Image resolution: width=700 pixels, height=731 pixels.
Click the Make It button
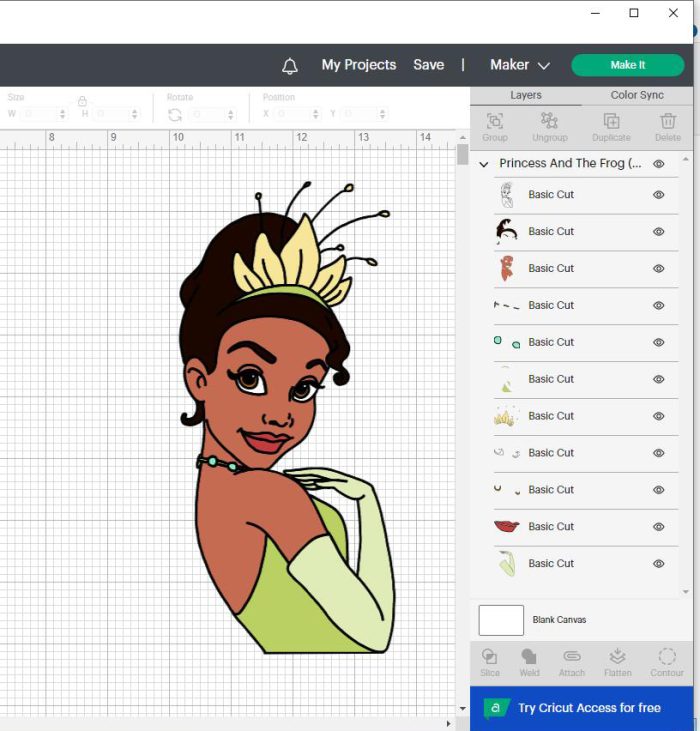point(628,65)
